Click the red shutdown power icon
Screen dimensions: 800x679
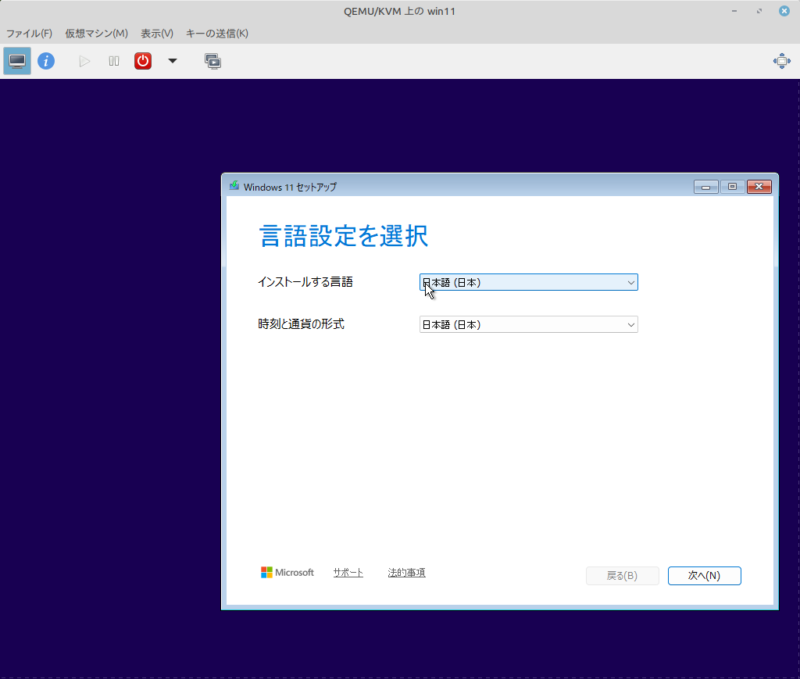coord(143,61)
